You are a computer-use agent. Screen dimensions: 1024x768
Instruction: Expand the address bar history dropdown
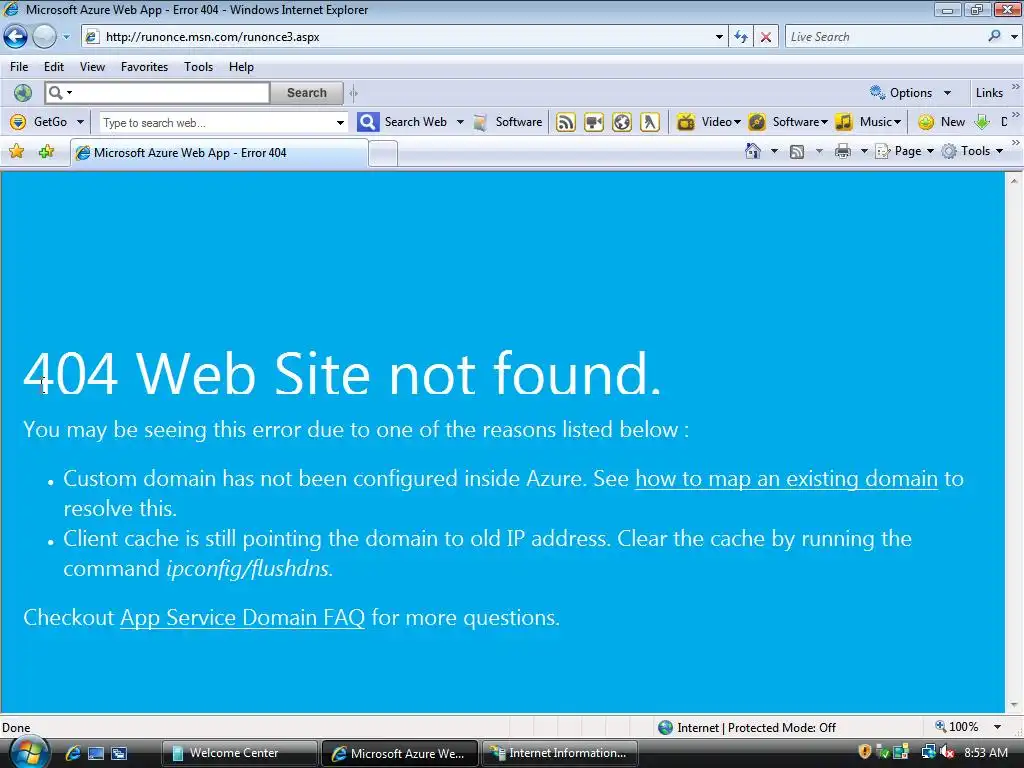click(x=719, y=37)
